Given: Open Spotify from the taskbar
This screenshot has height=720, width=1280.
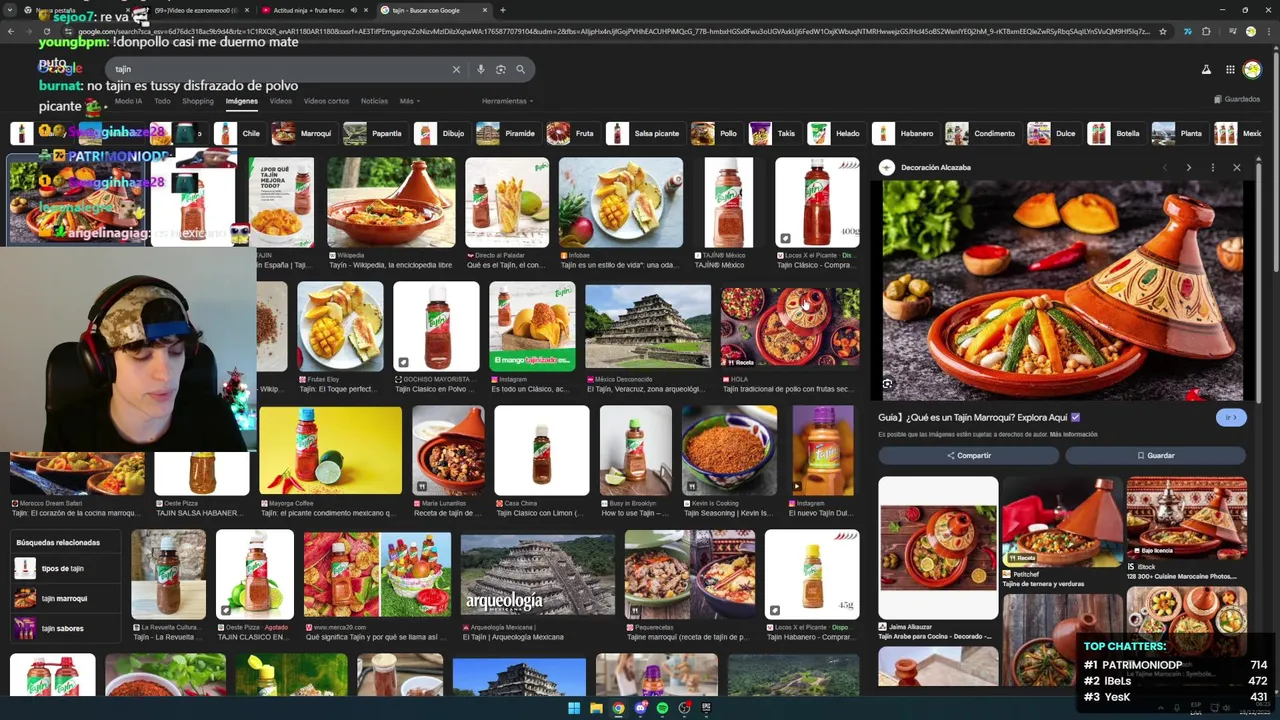Looking at the screenshot, I should [662, 708].
